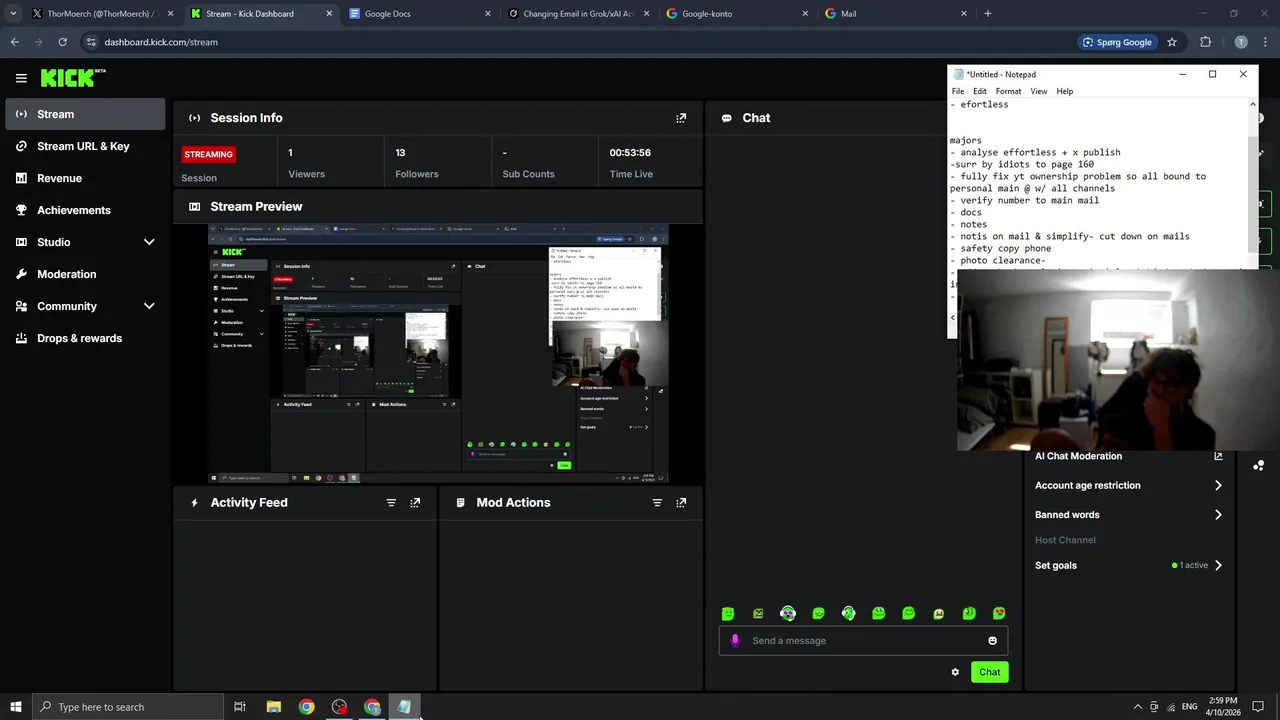Viewport: 1280px width, 720px height.
Task: Open Notepad View menu
Action: tap(1039, 91)
